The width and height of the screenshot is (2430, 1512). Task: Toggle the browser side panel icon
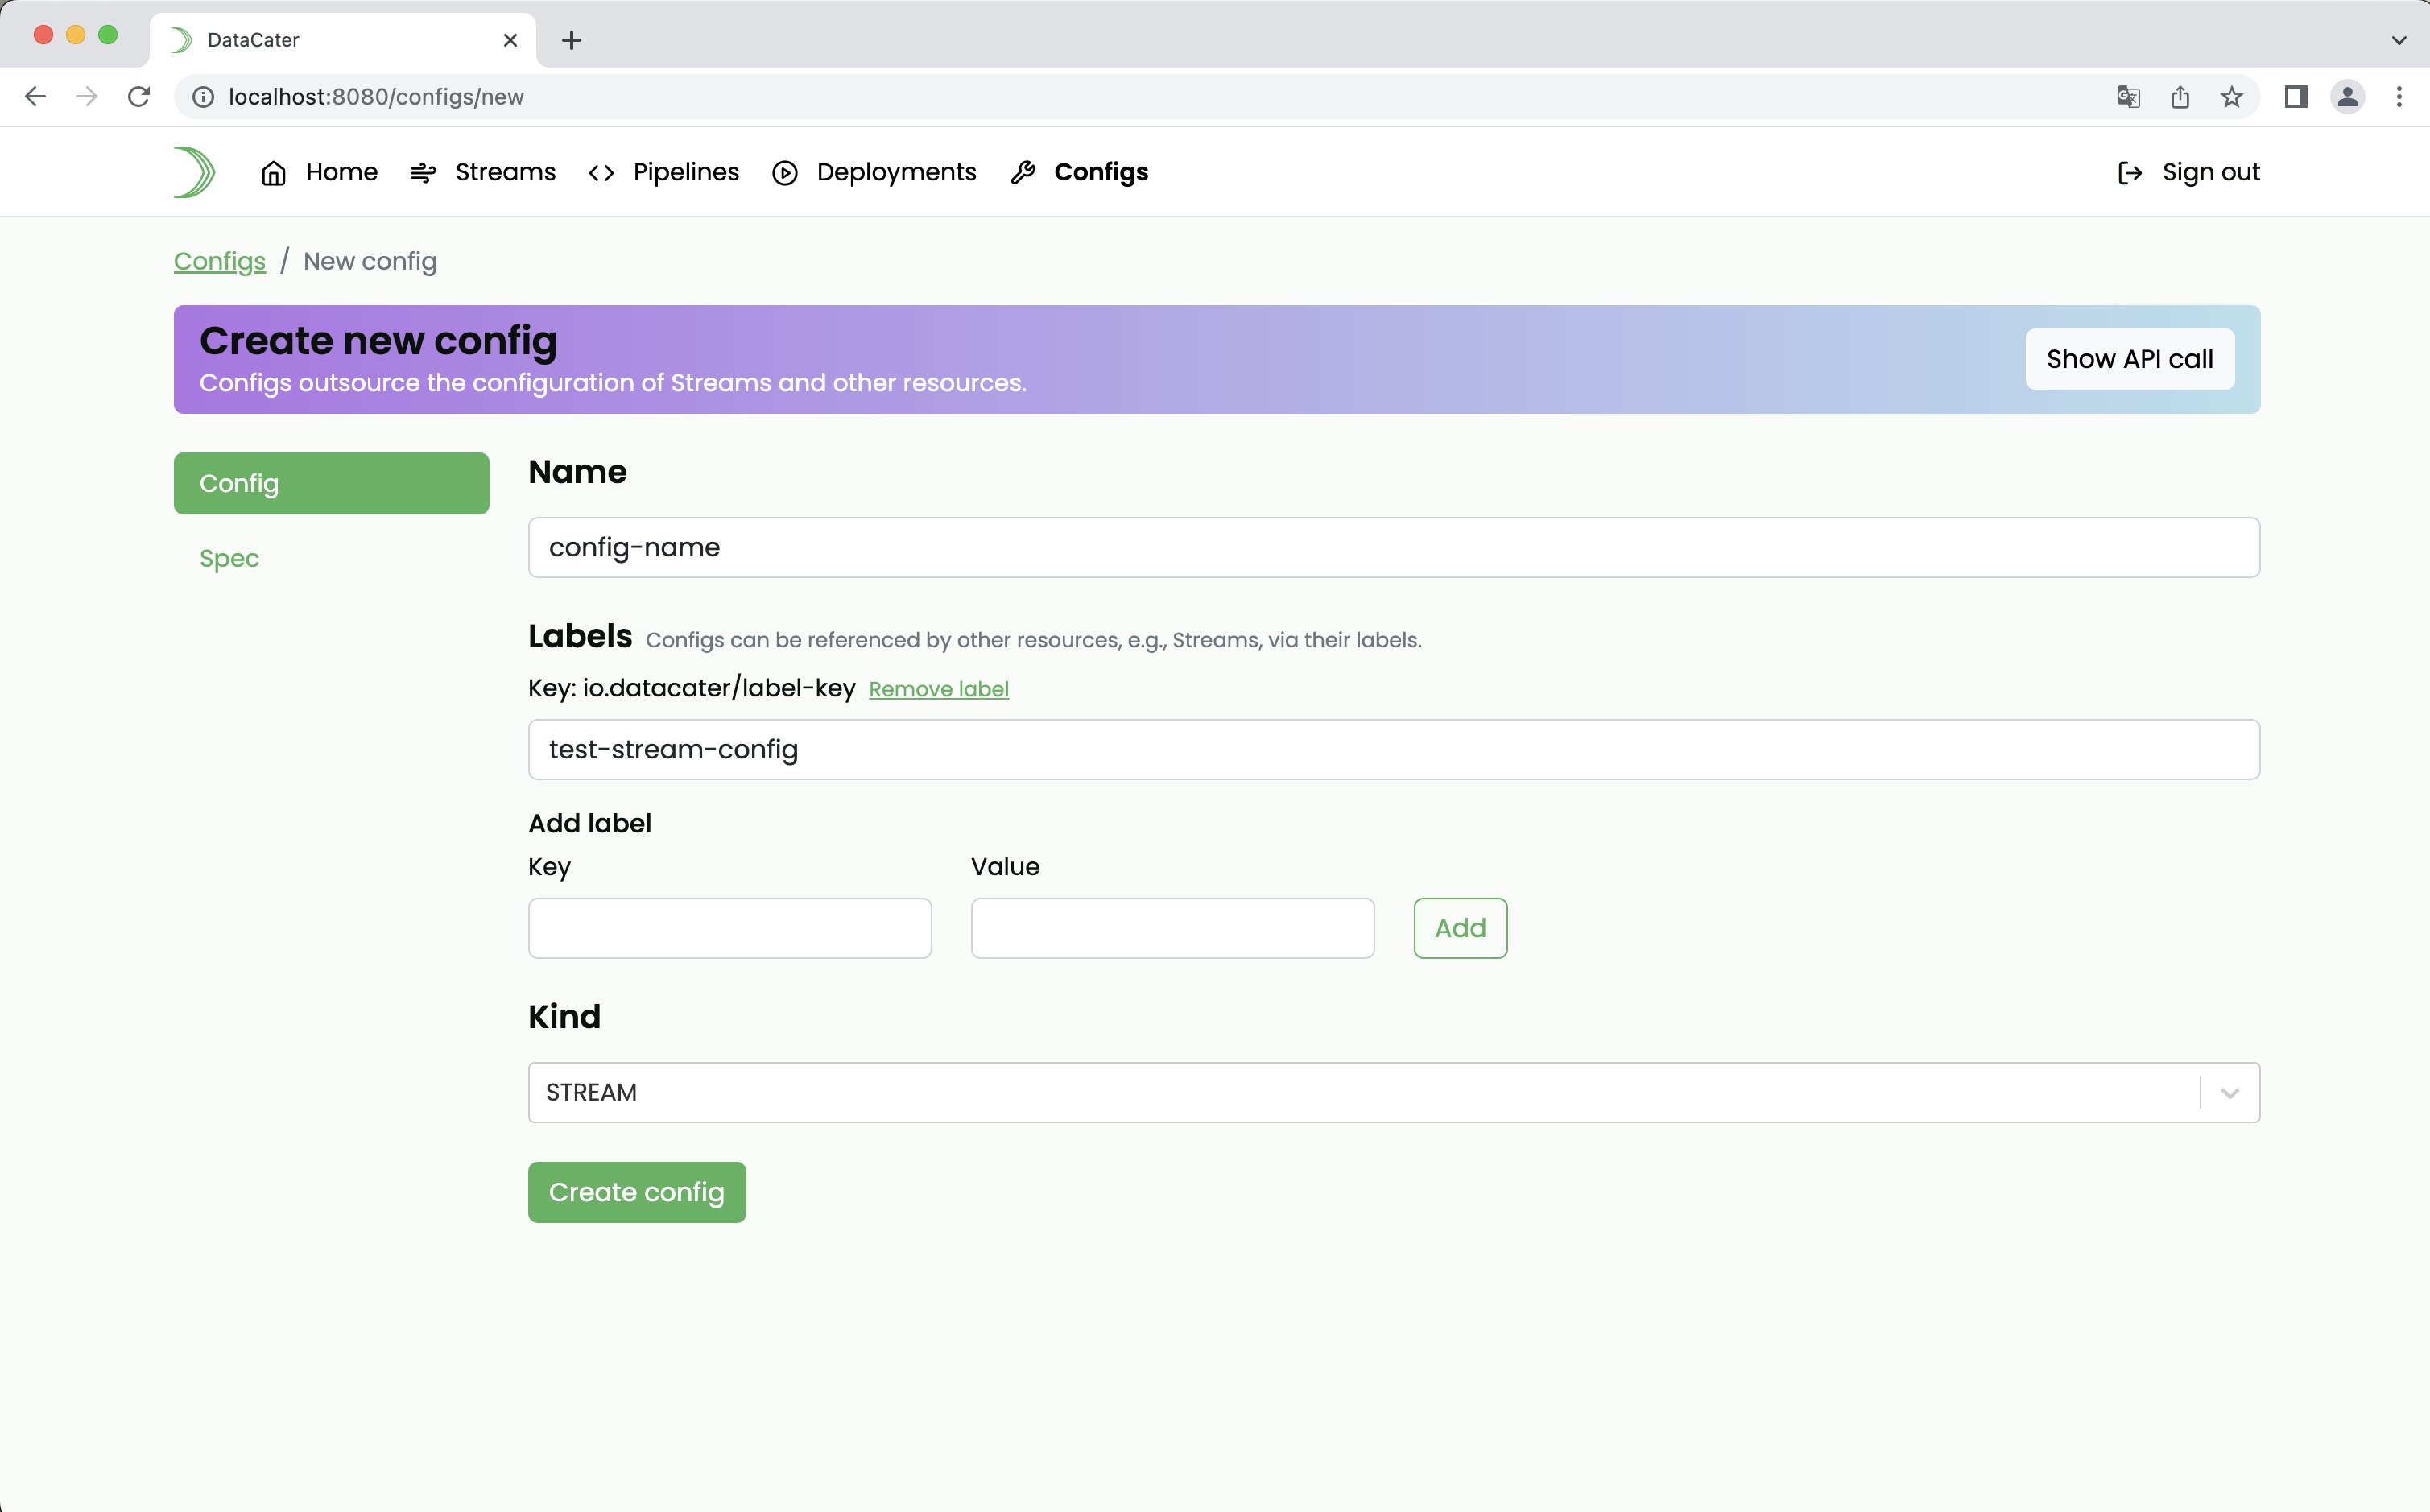tap(2296, 97)
